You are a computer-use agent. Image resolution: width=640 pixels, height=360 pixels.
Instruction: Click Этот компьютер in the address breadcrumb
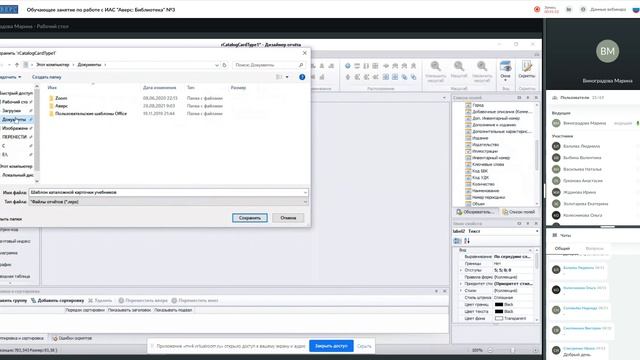(x=53, y=65)
